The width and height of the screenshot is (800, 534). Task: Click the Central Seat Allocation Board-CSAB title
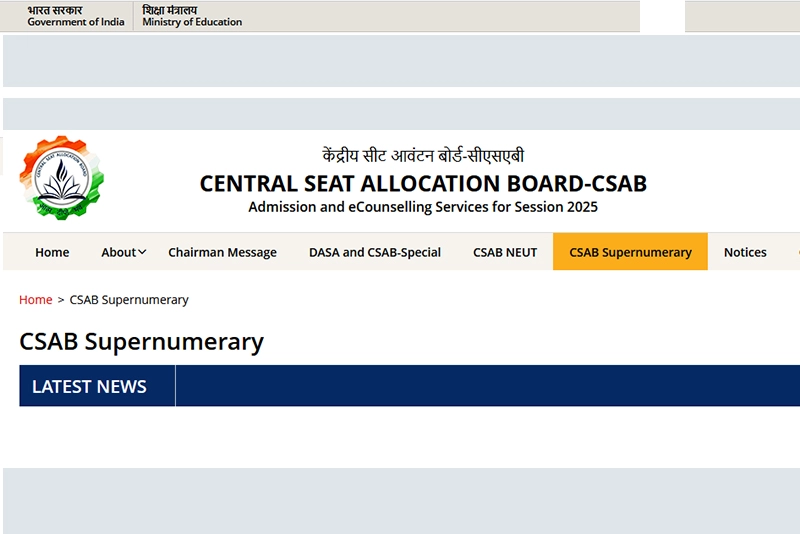[423, 184]
